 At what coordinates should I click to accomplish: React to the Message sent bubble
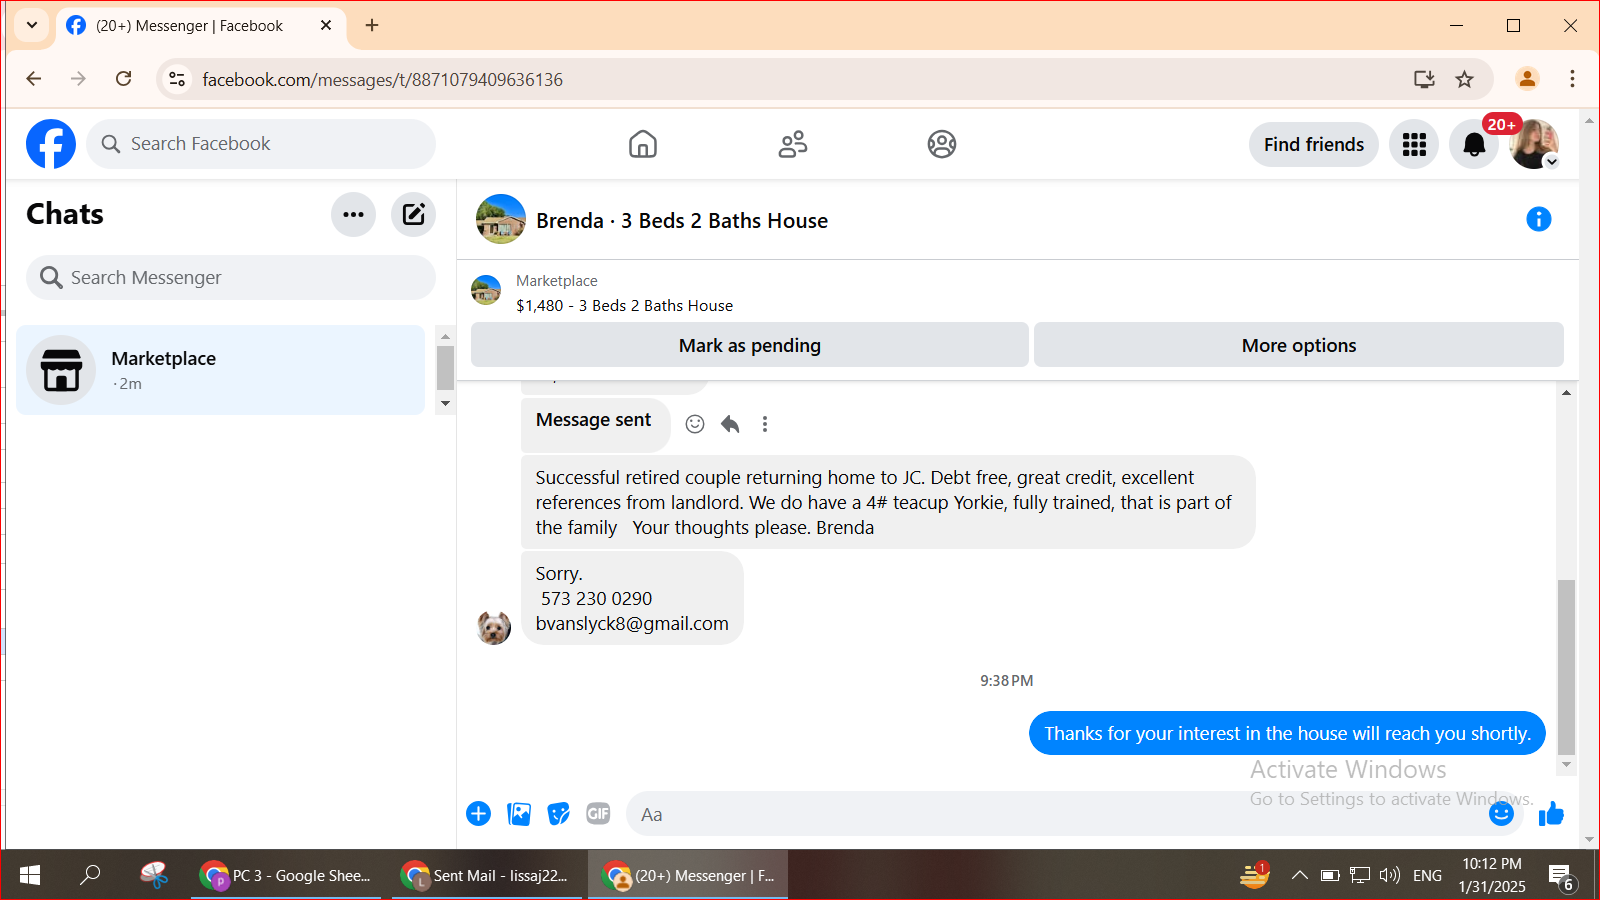click(x=695, y=424)
